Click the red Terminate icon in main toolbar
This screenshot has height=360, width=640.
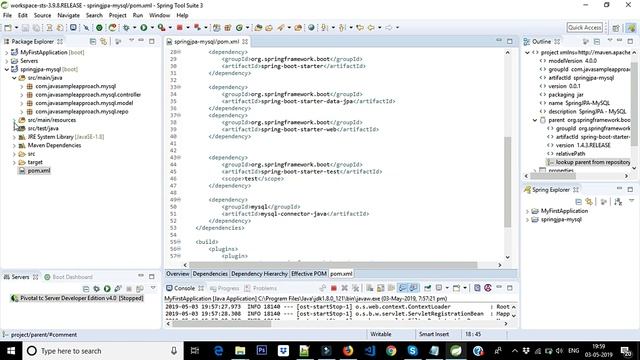click(x=180, y=28)
